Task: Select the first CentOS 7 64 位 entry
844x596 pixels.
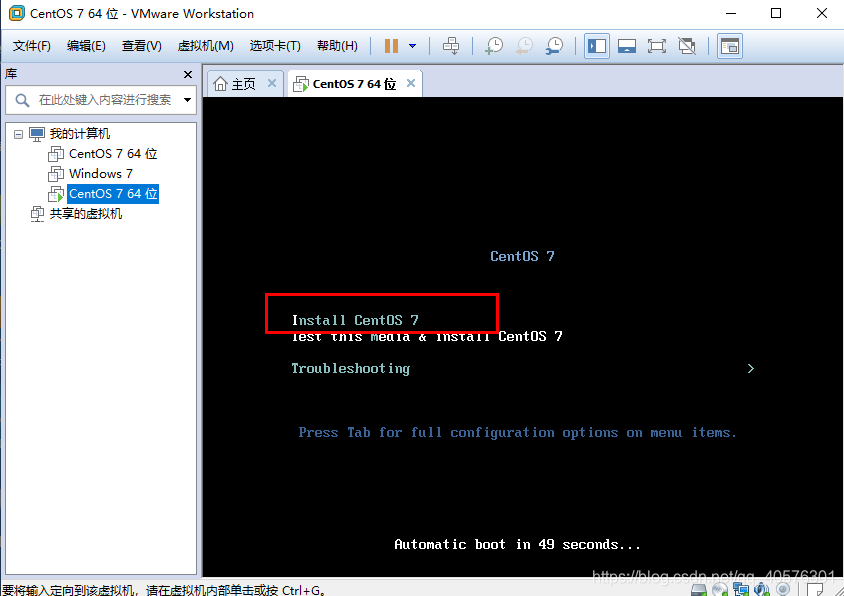Action: coord(113,154)
